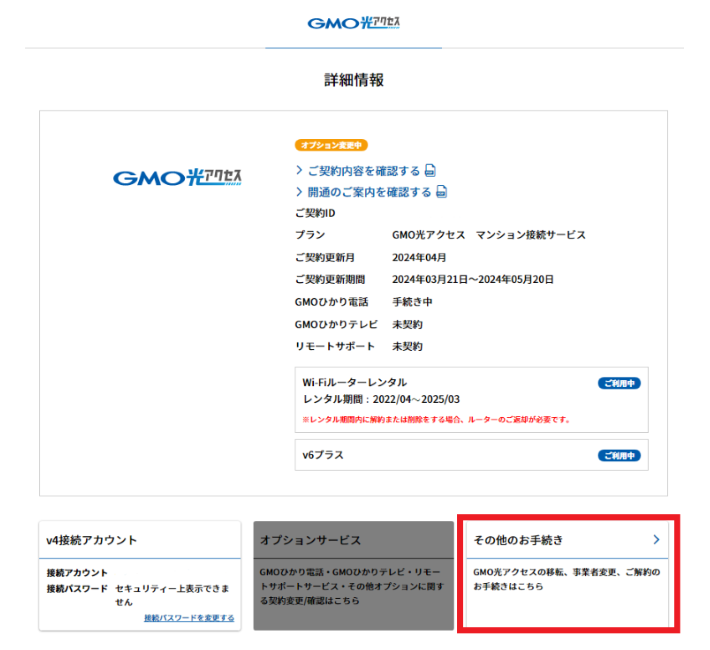This screenshot has height=650, width=710.
Task: Select the リモートサポート status 未契約
Action: point(407,346)
